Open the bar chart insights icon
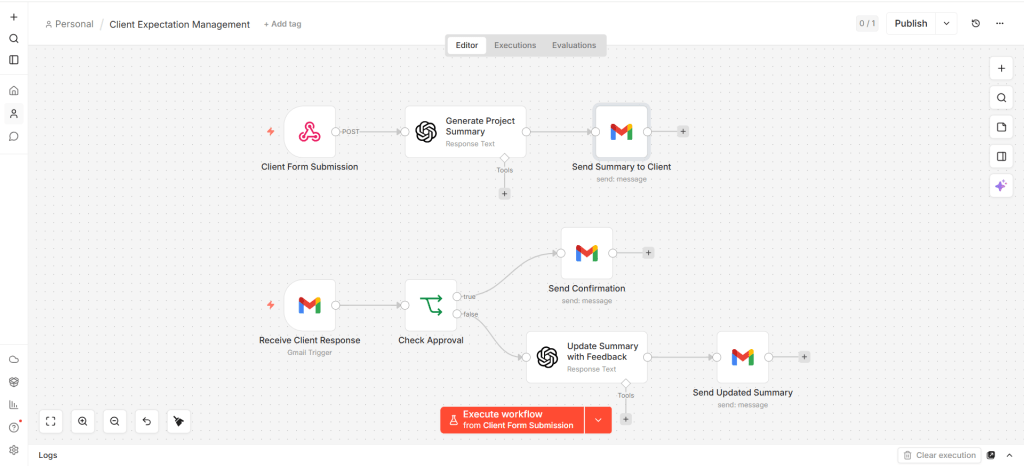The height and width of the screenshot is (466, 1024). [x=14, y=405]
